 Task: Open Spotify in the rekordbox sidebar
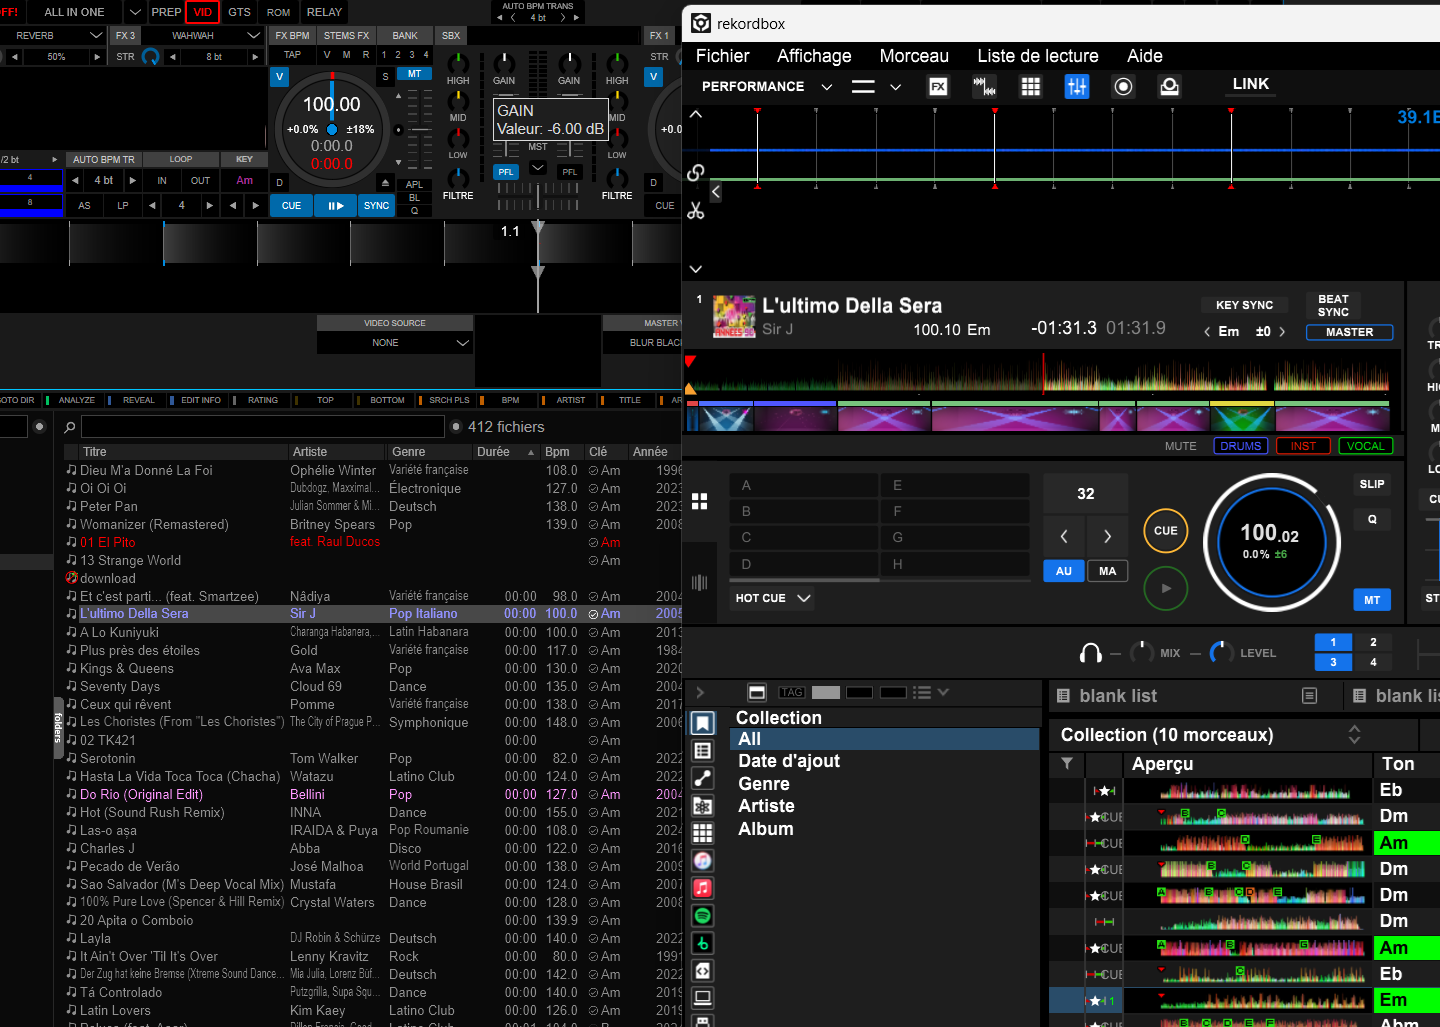click(x=703, y=916)
